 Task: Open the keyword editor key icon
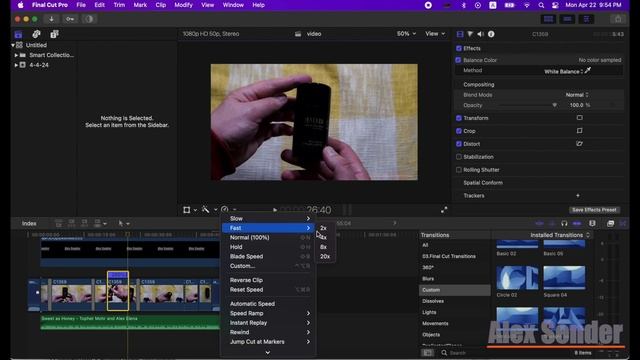tap(70, 19)
